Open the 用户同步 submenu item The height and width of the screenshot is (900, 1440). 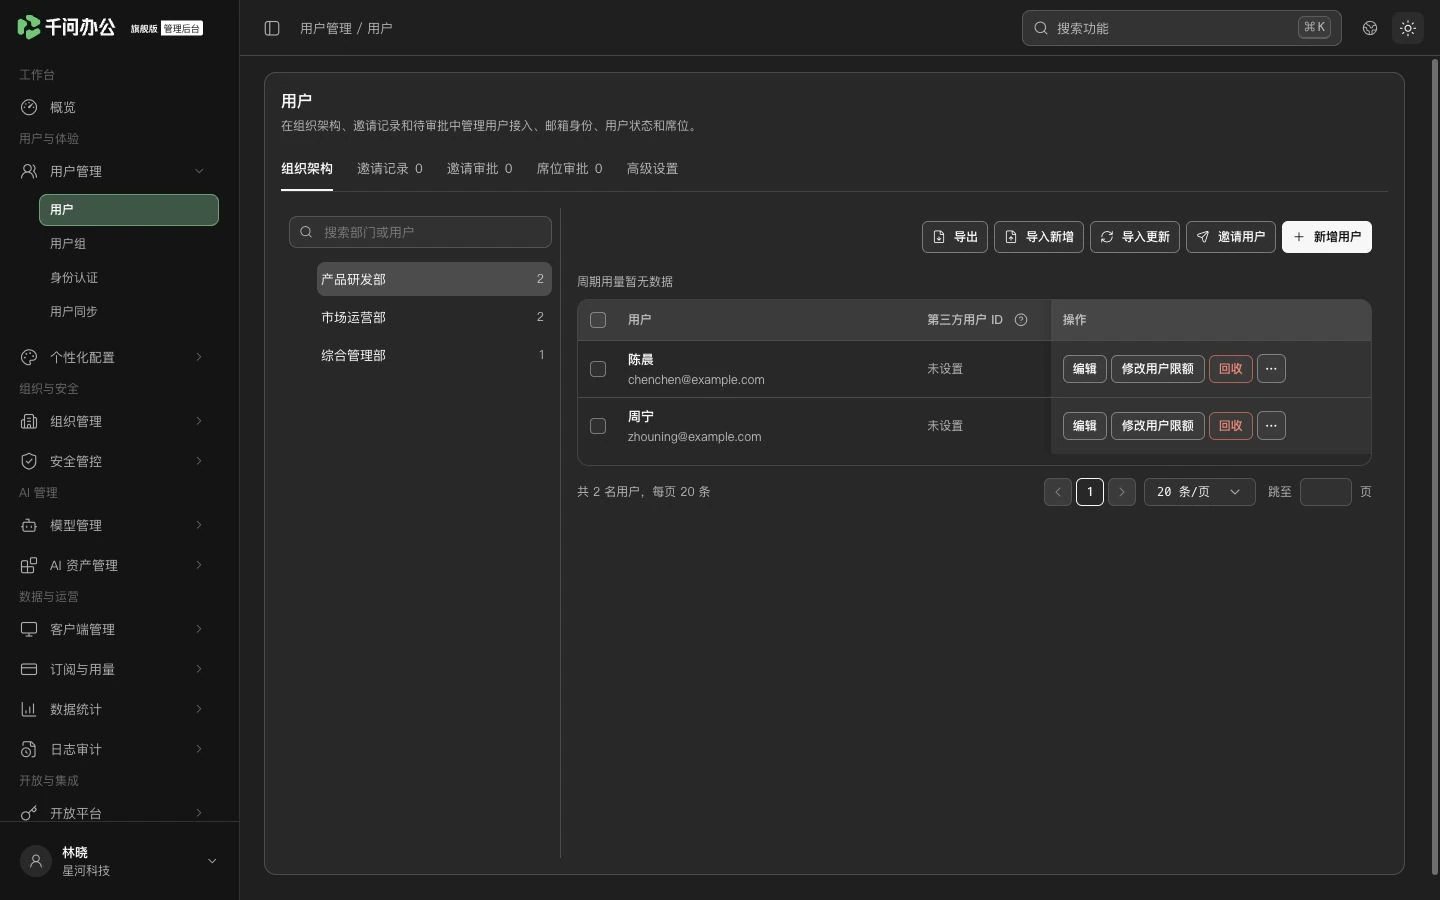pyautogui.click(x=129, y=312)
